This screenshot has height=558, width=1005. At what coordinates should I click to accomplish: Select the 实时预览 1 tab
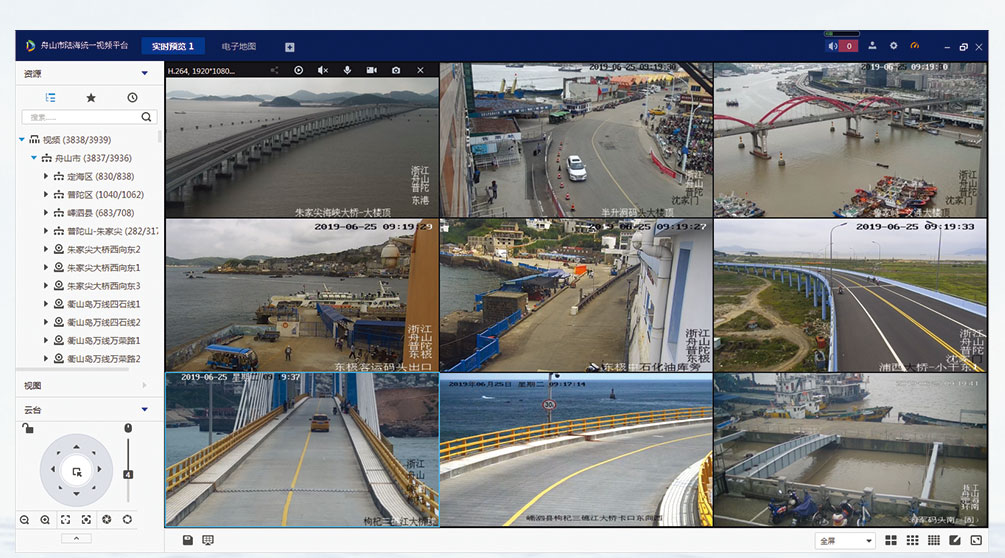click(172, 46)
